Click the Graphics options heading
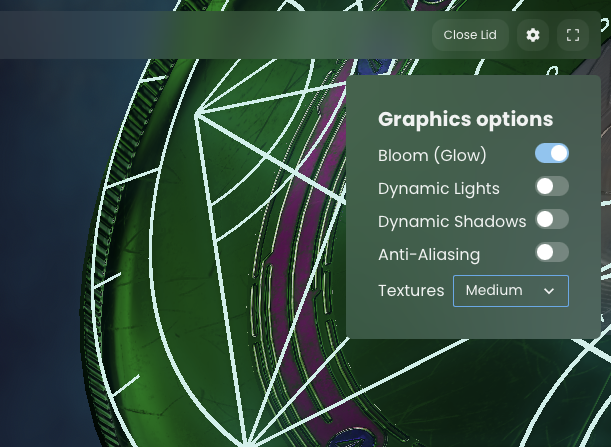Viewport: 611px width, 447px height. tap(465, 119)
